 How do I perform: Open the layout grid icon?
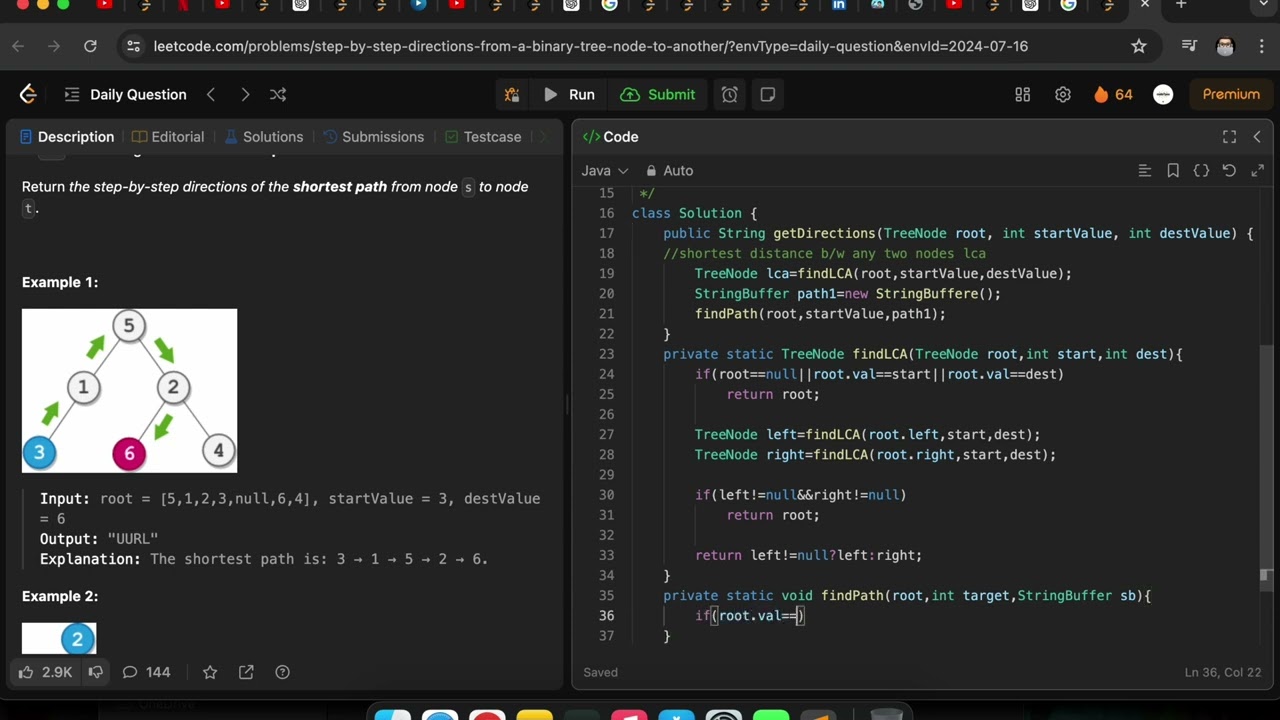1022,94
